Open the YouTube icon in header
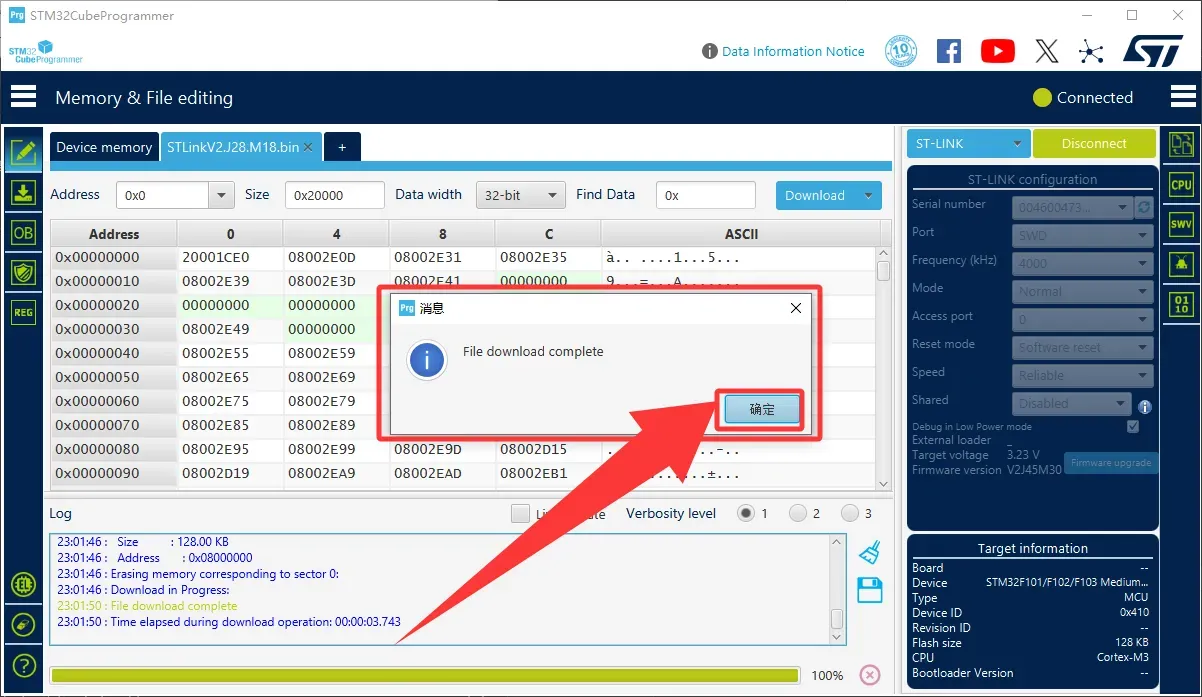 pos(997,51)
